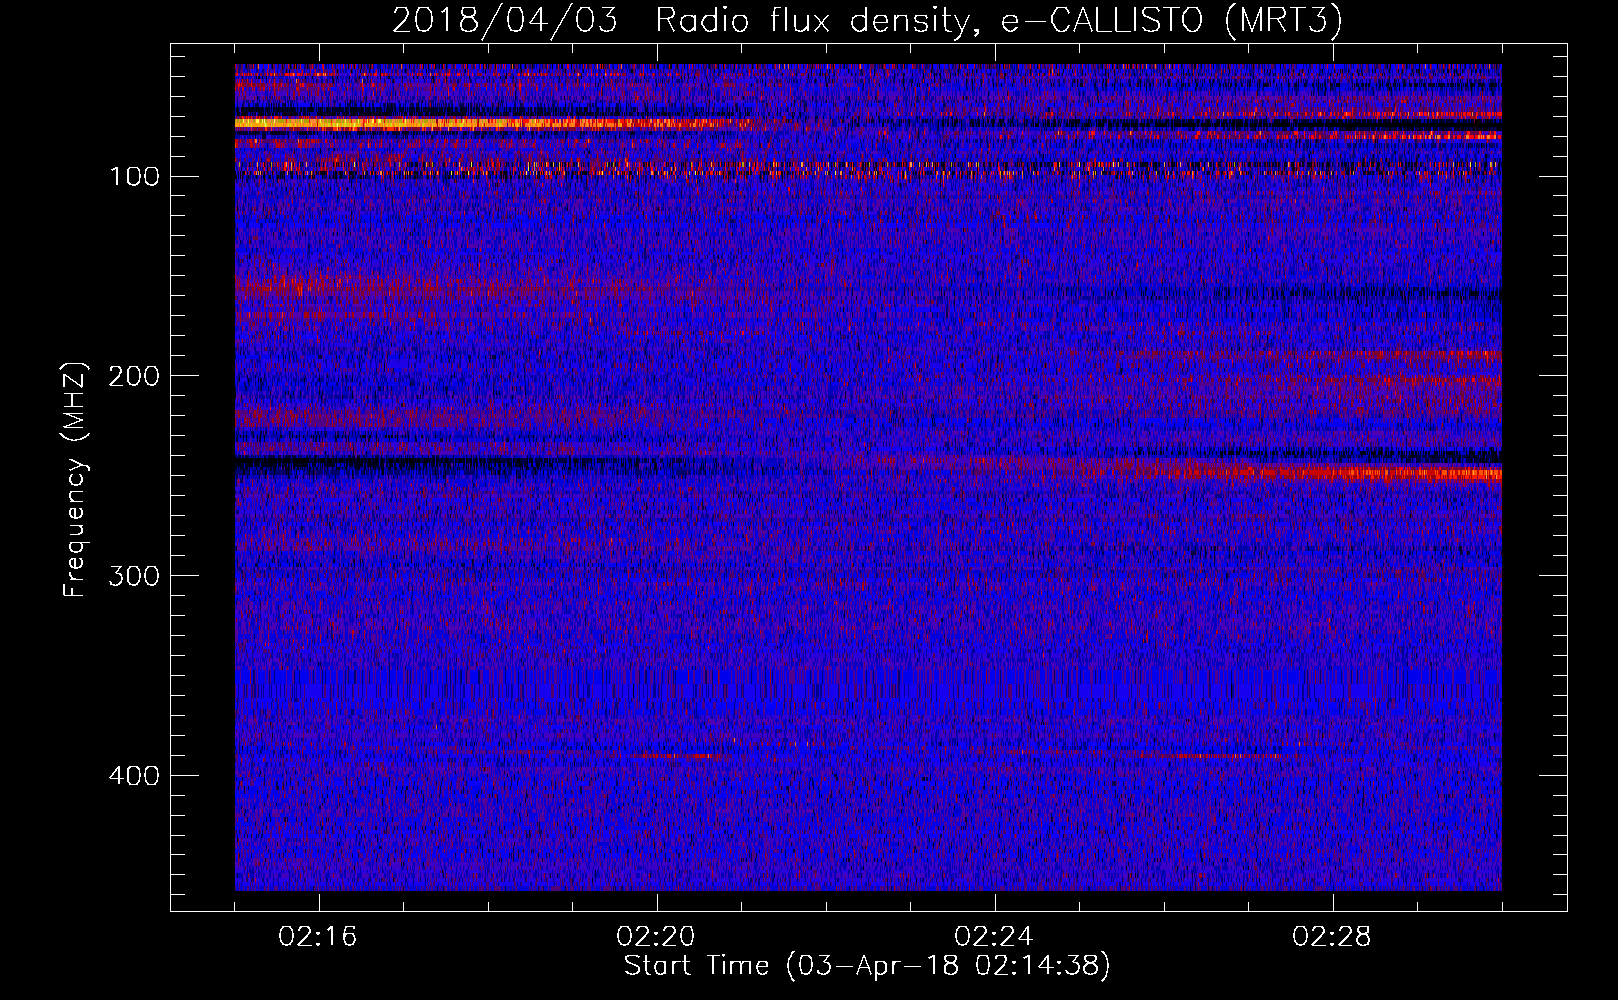
Task: Click the 02:28 time tick label
Action: (1332, 937)
